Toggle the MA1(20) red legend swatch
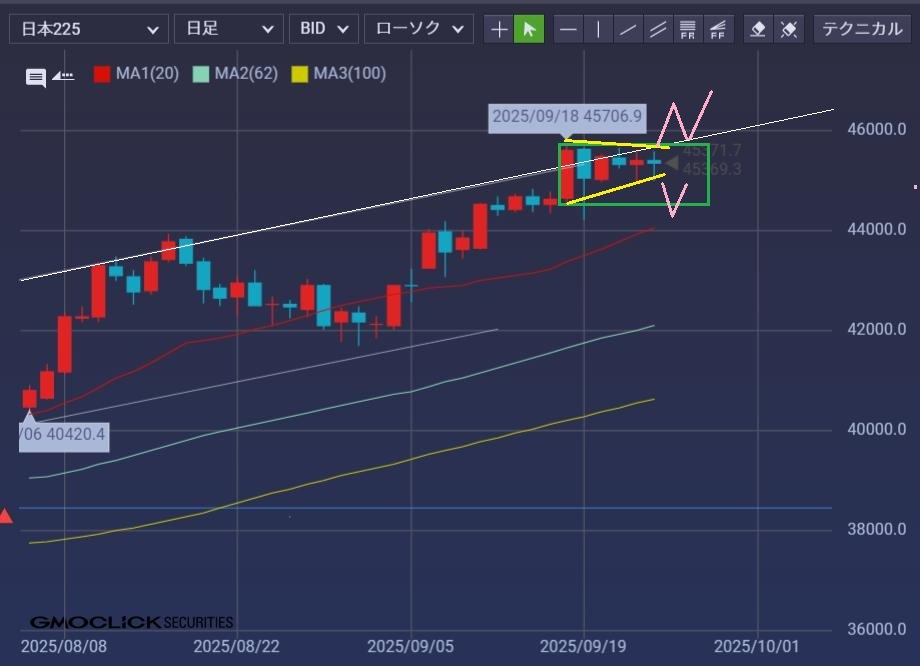Image resolution: width=920 pixels, height=666 pixels. [x=102, y=74]
